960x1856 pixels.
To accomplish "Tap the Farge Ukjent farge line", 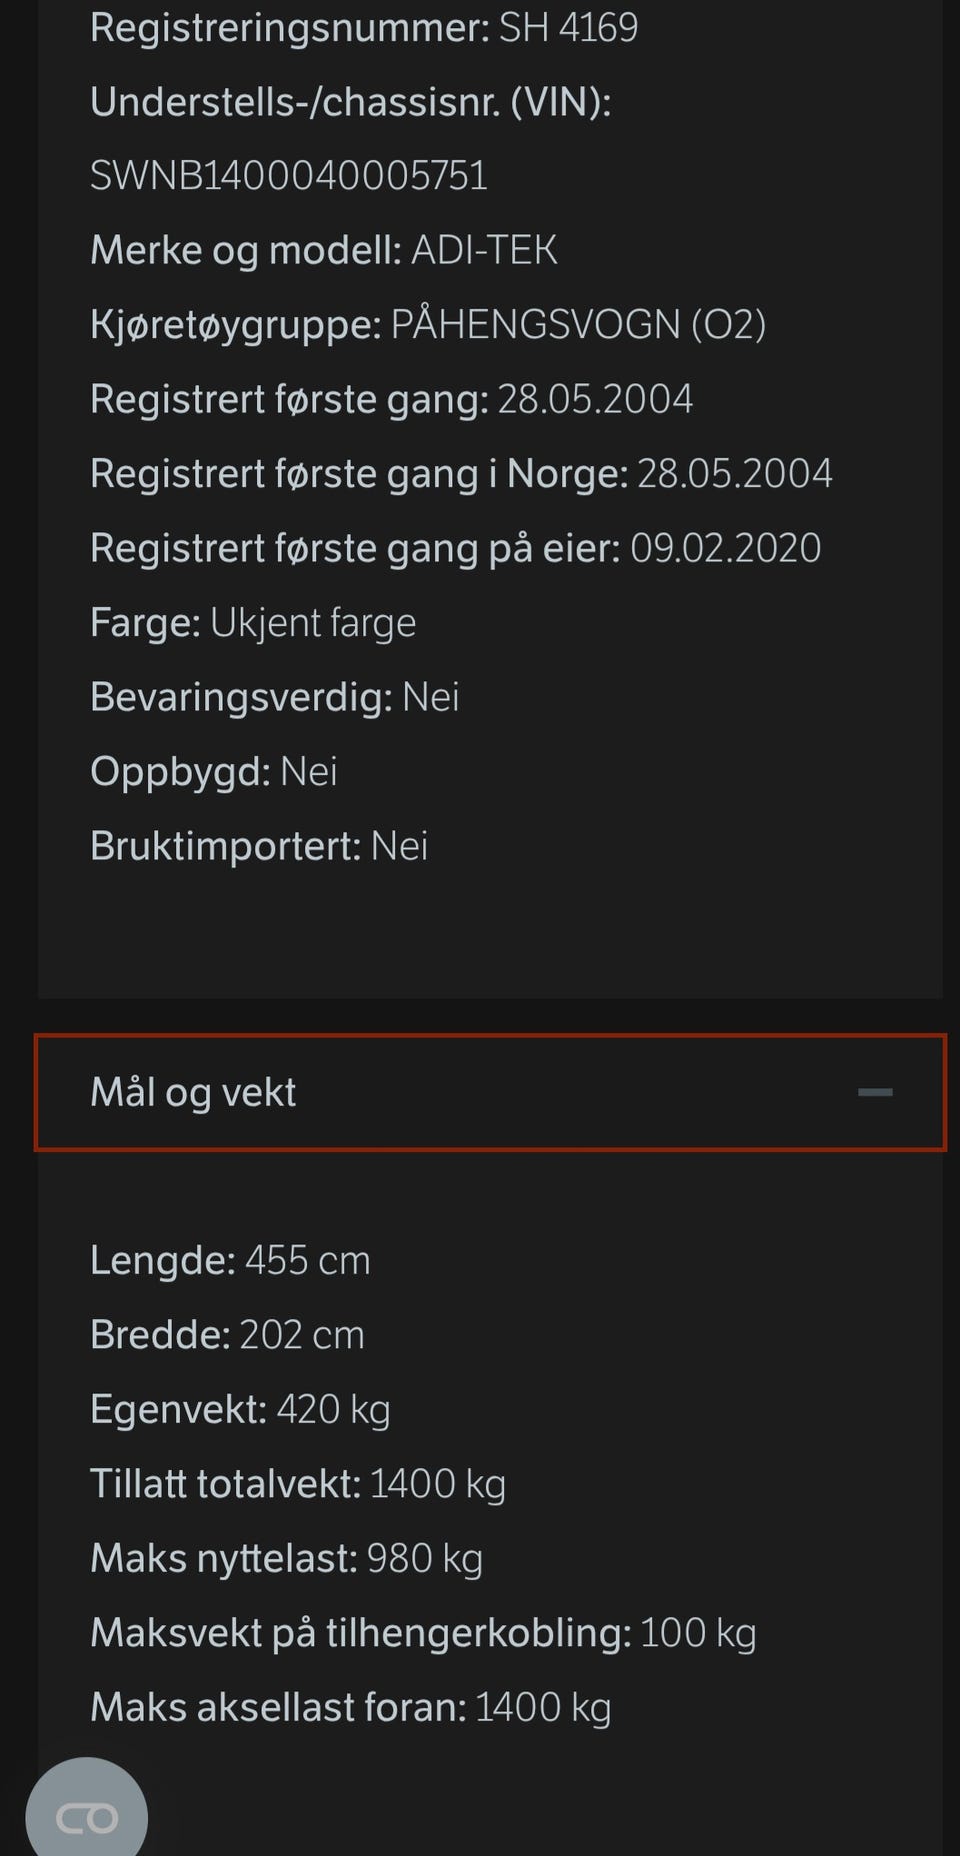I will click(252, 623).
